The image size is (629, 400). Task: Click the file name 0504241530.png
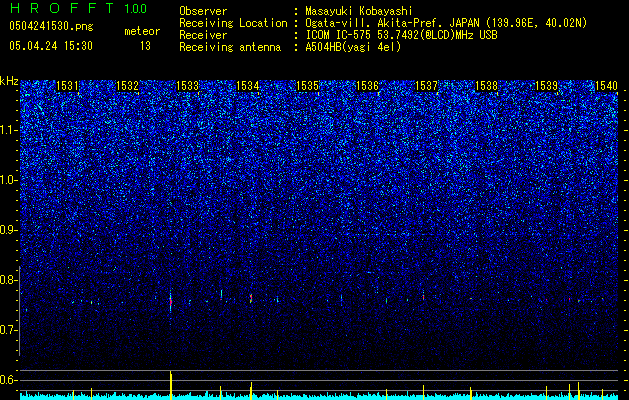[x=51, y=26]
